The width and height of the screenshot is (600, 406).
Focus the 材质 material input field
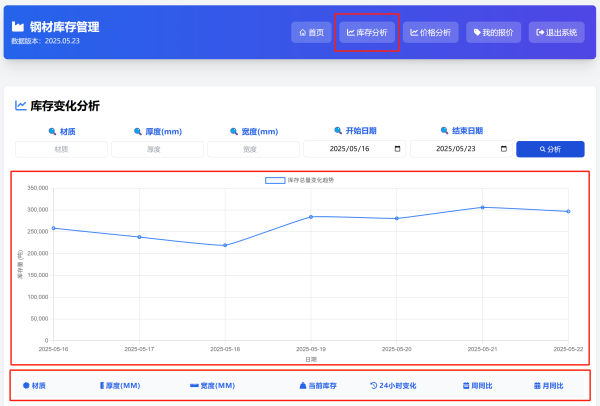[x=61, y=149]
